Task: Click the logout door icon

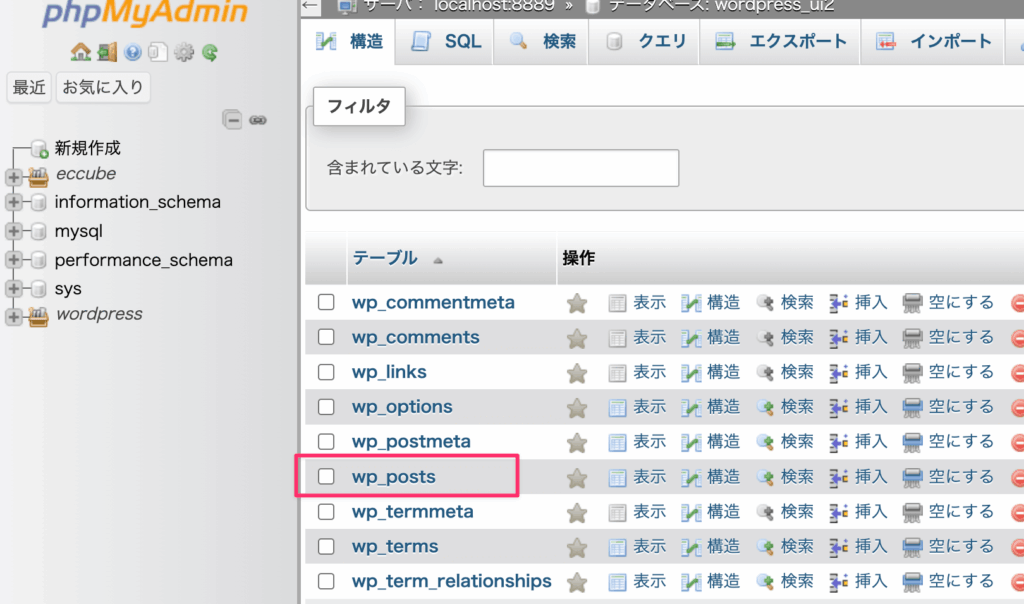Action: 107,52
